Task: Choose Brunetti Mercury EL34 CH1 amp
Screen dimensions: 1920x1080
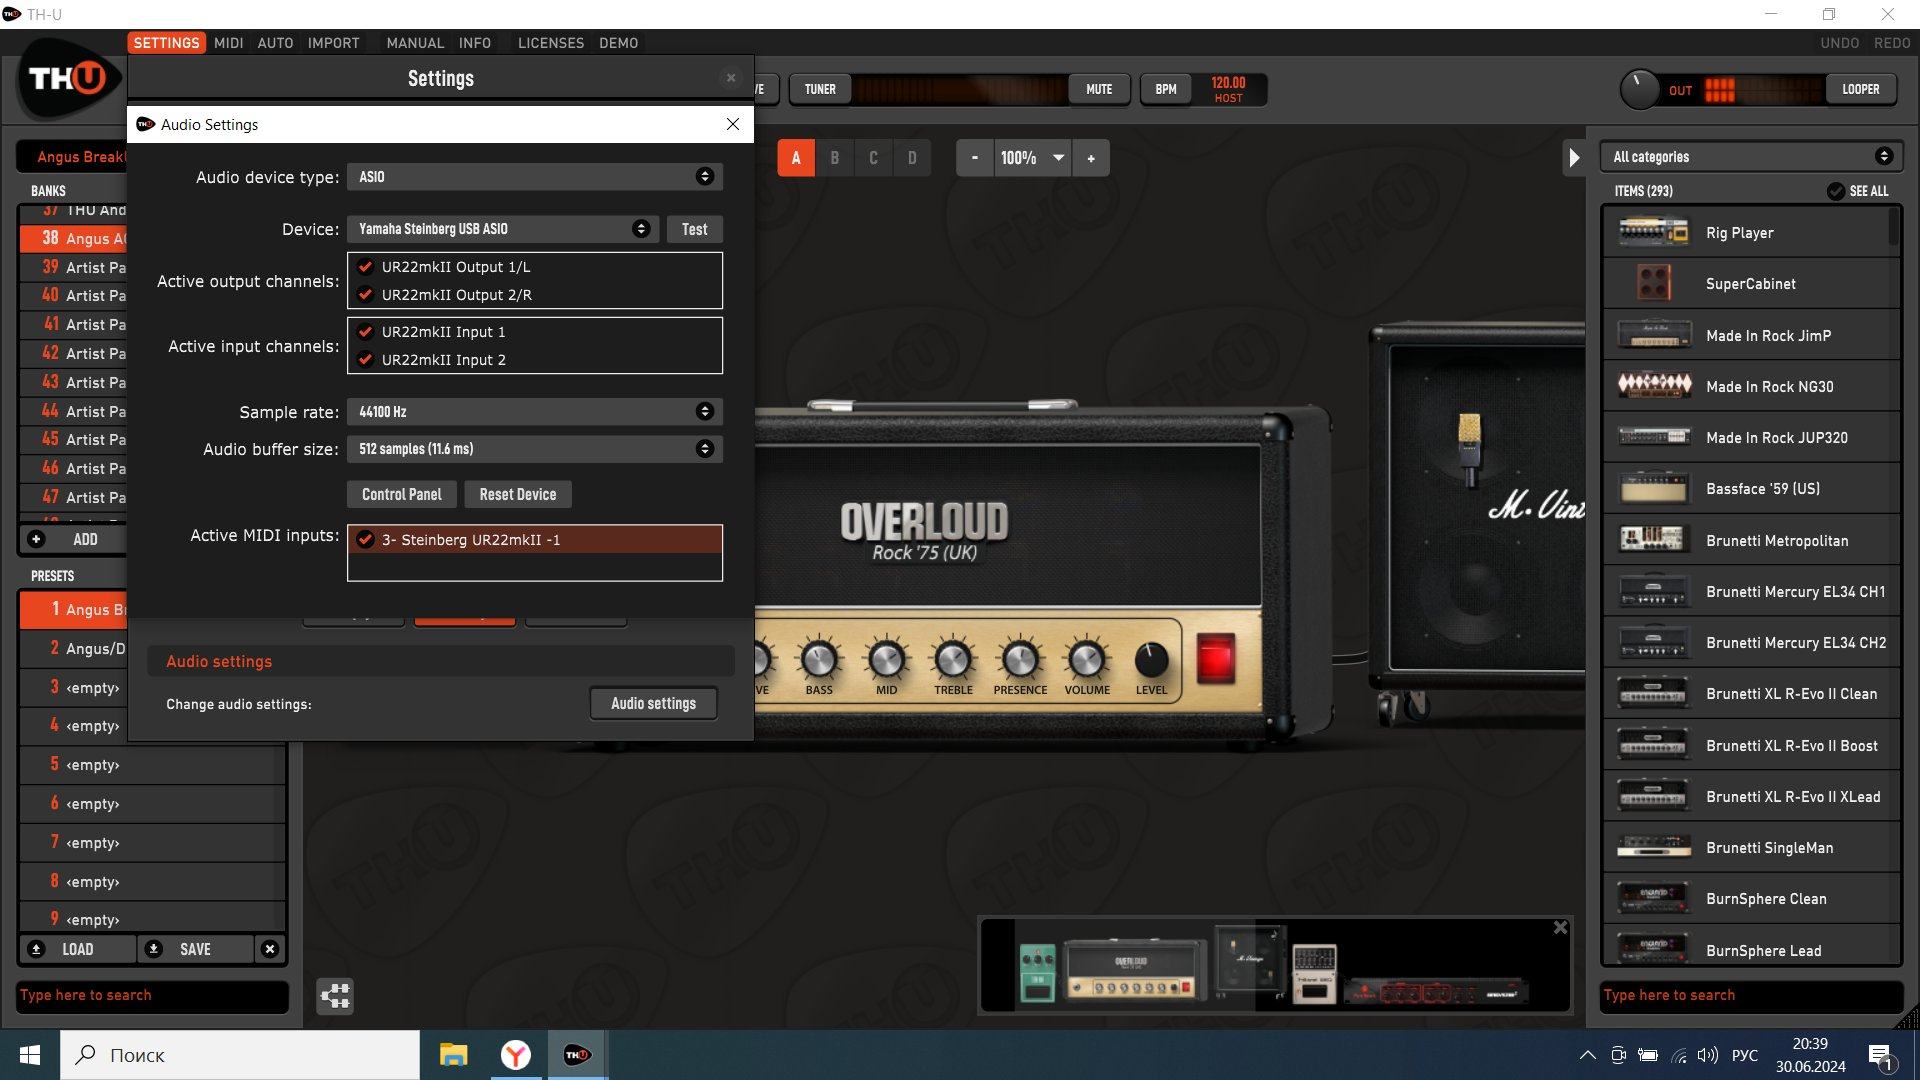Action: pyautogui.click(x=1751, y=591)
